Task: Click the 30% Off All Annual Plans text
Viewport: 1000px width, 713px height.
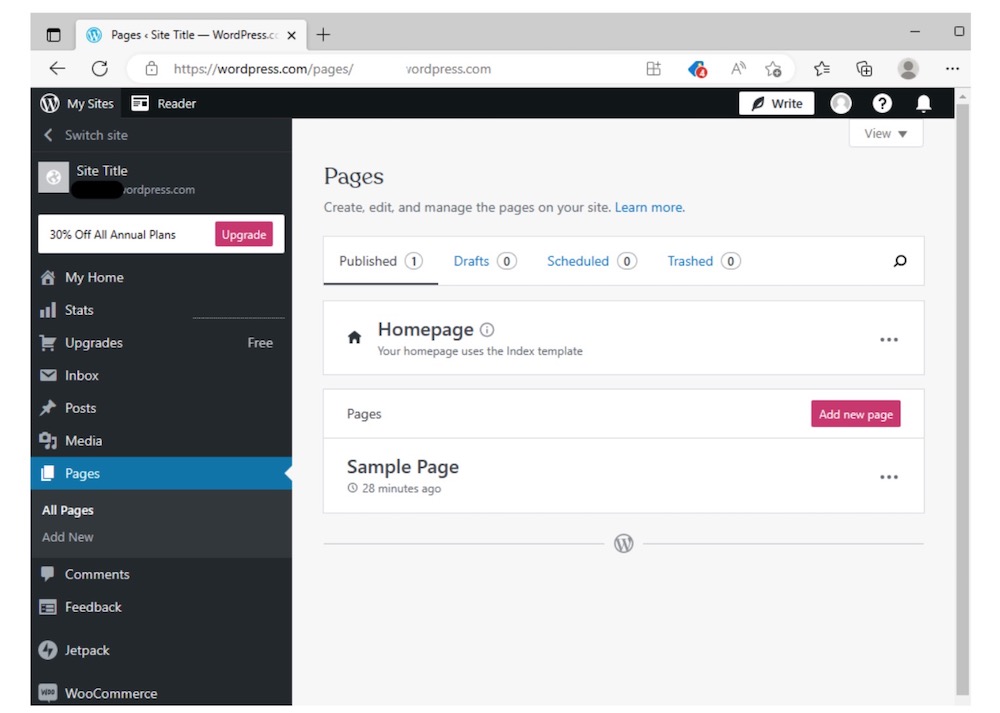Action: [112, 235]
